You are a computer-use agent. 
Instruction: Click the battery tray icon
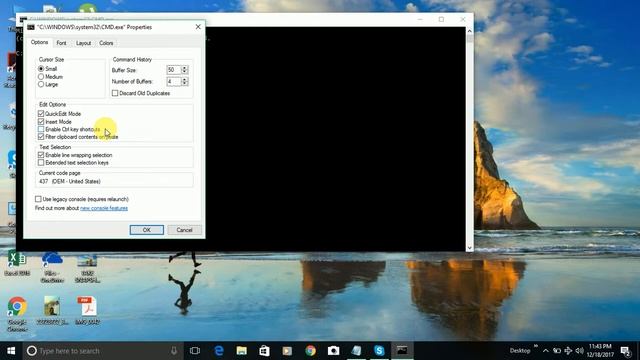tap(557, 351)
